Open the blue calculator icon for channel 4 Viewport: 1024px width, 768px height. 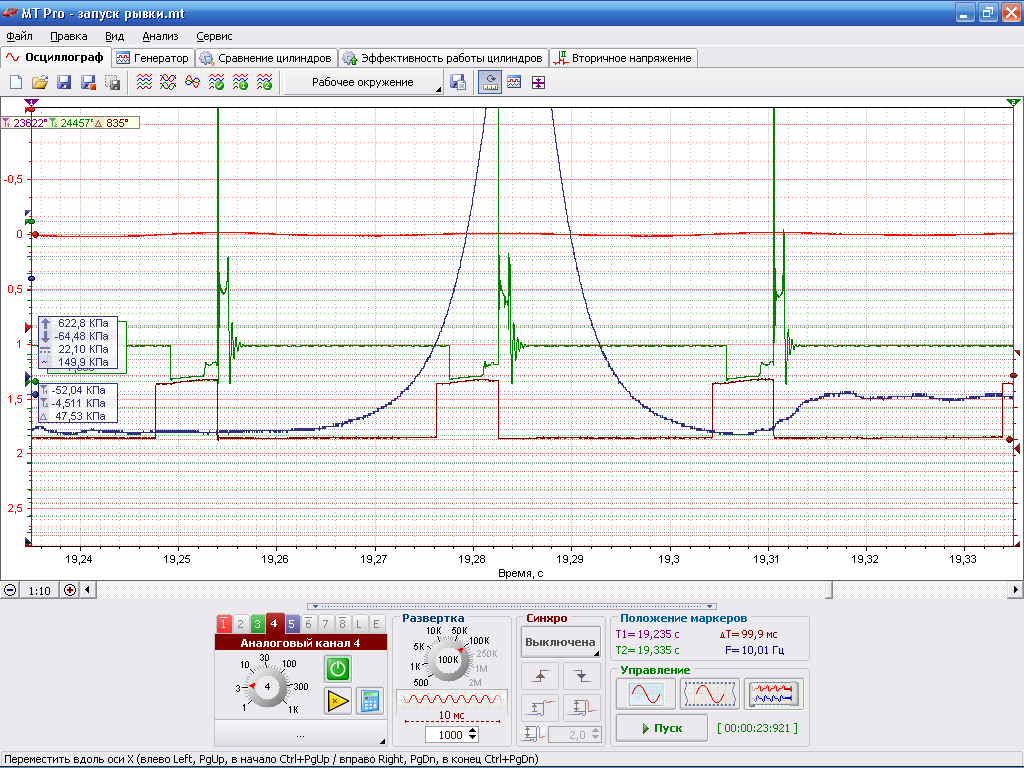[x=370, y=701]
